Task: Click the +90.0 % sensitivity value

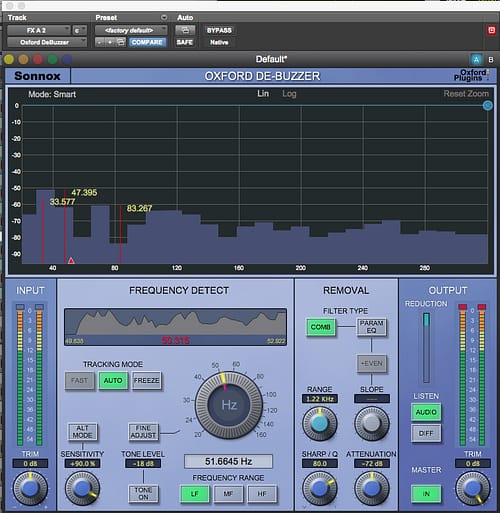Action: coord(82,463)
